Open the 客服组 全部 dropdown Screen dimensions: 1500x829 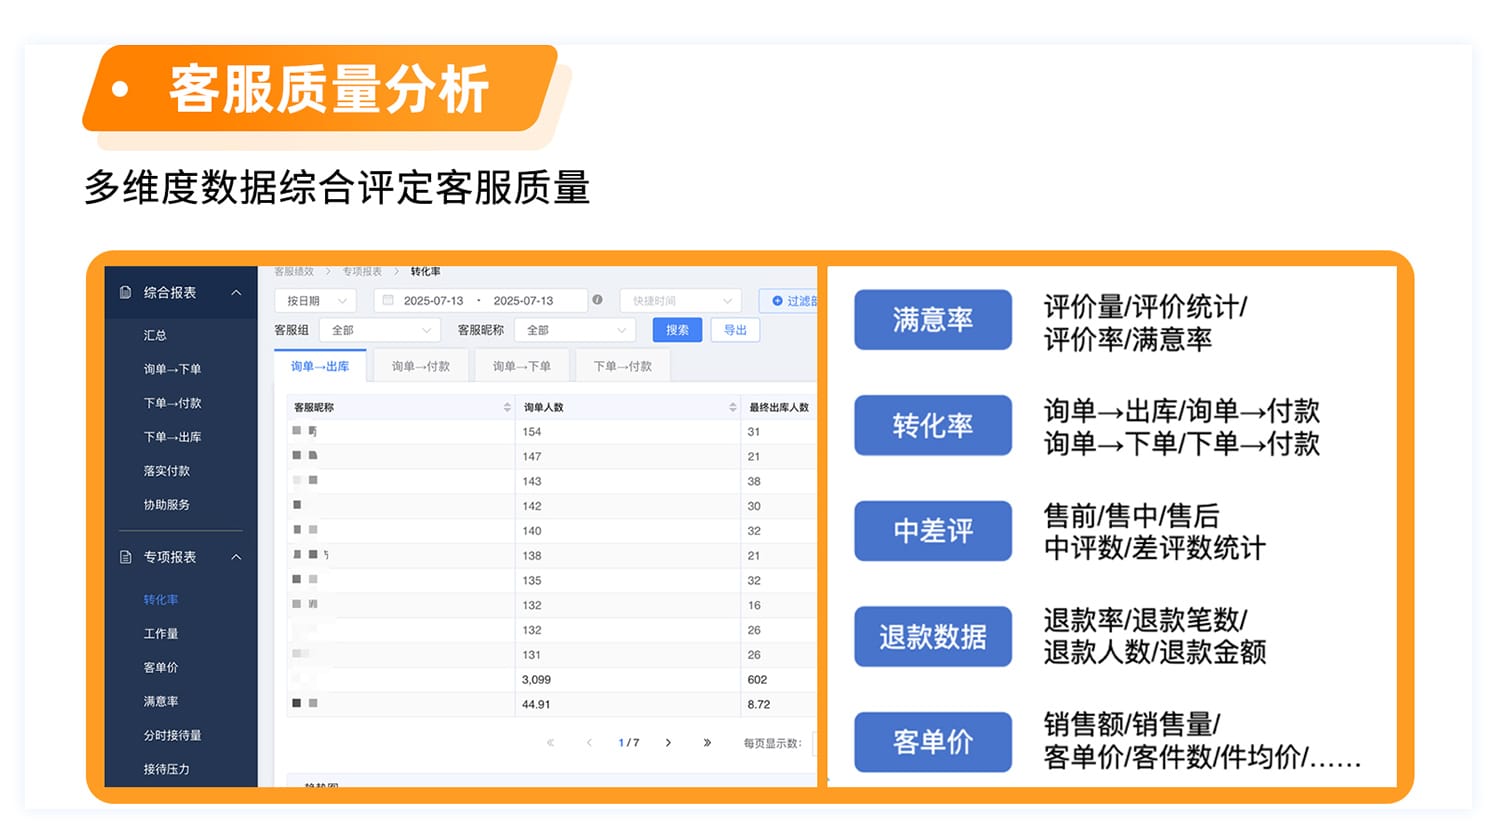380,330
